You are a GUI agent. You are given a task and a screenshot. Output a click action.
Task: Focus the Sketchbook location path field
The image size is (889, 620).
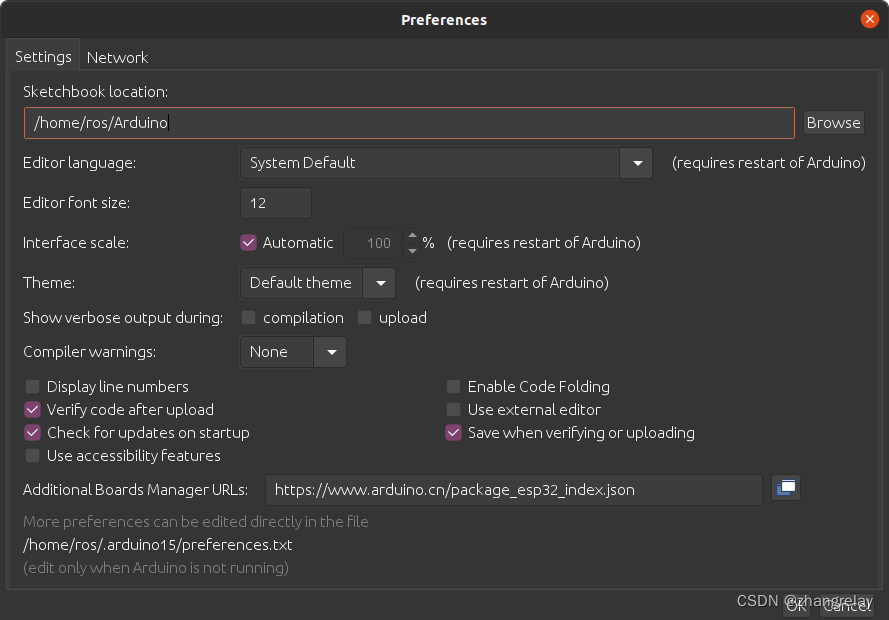[409, 123]
